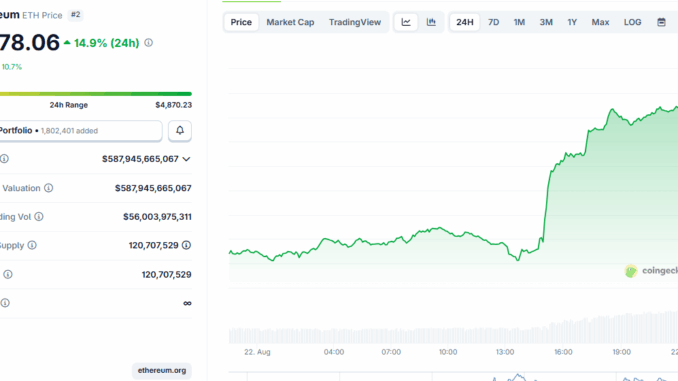The width and height of the screenshot is (678, 381).
Task: Open info icon in second 120,707,529 row
Action: (8, 274)
